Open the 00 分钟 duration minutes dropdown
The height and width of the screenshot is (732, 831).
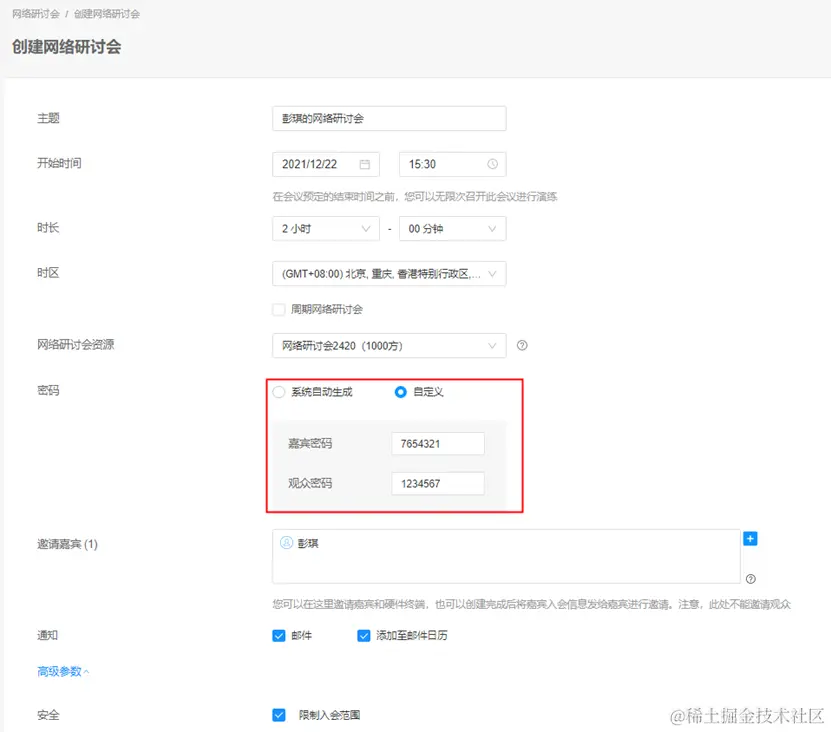453,228
